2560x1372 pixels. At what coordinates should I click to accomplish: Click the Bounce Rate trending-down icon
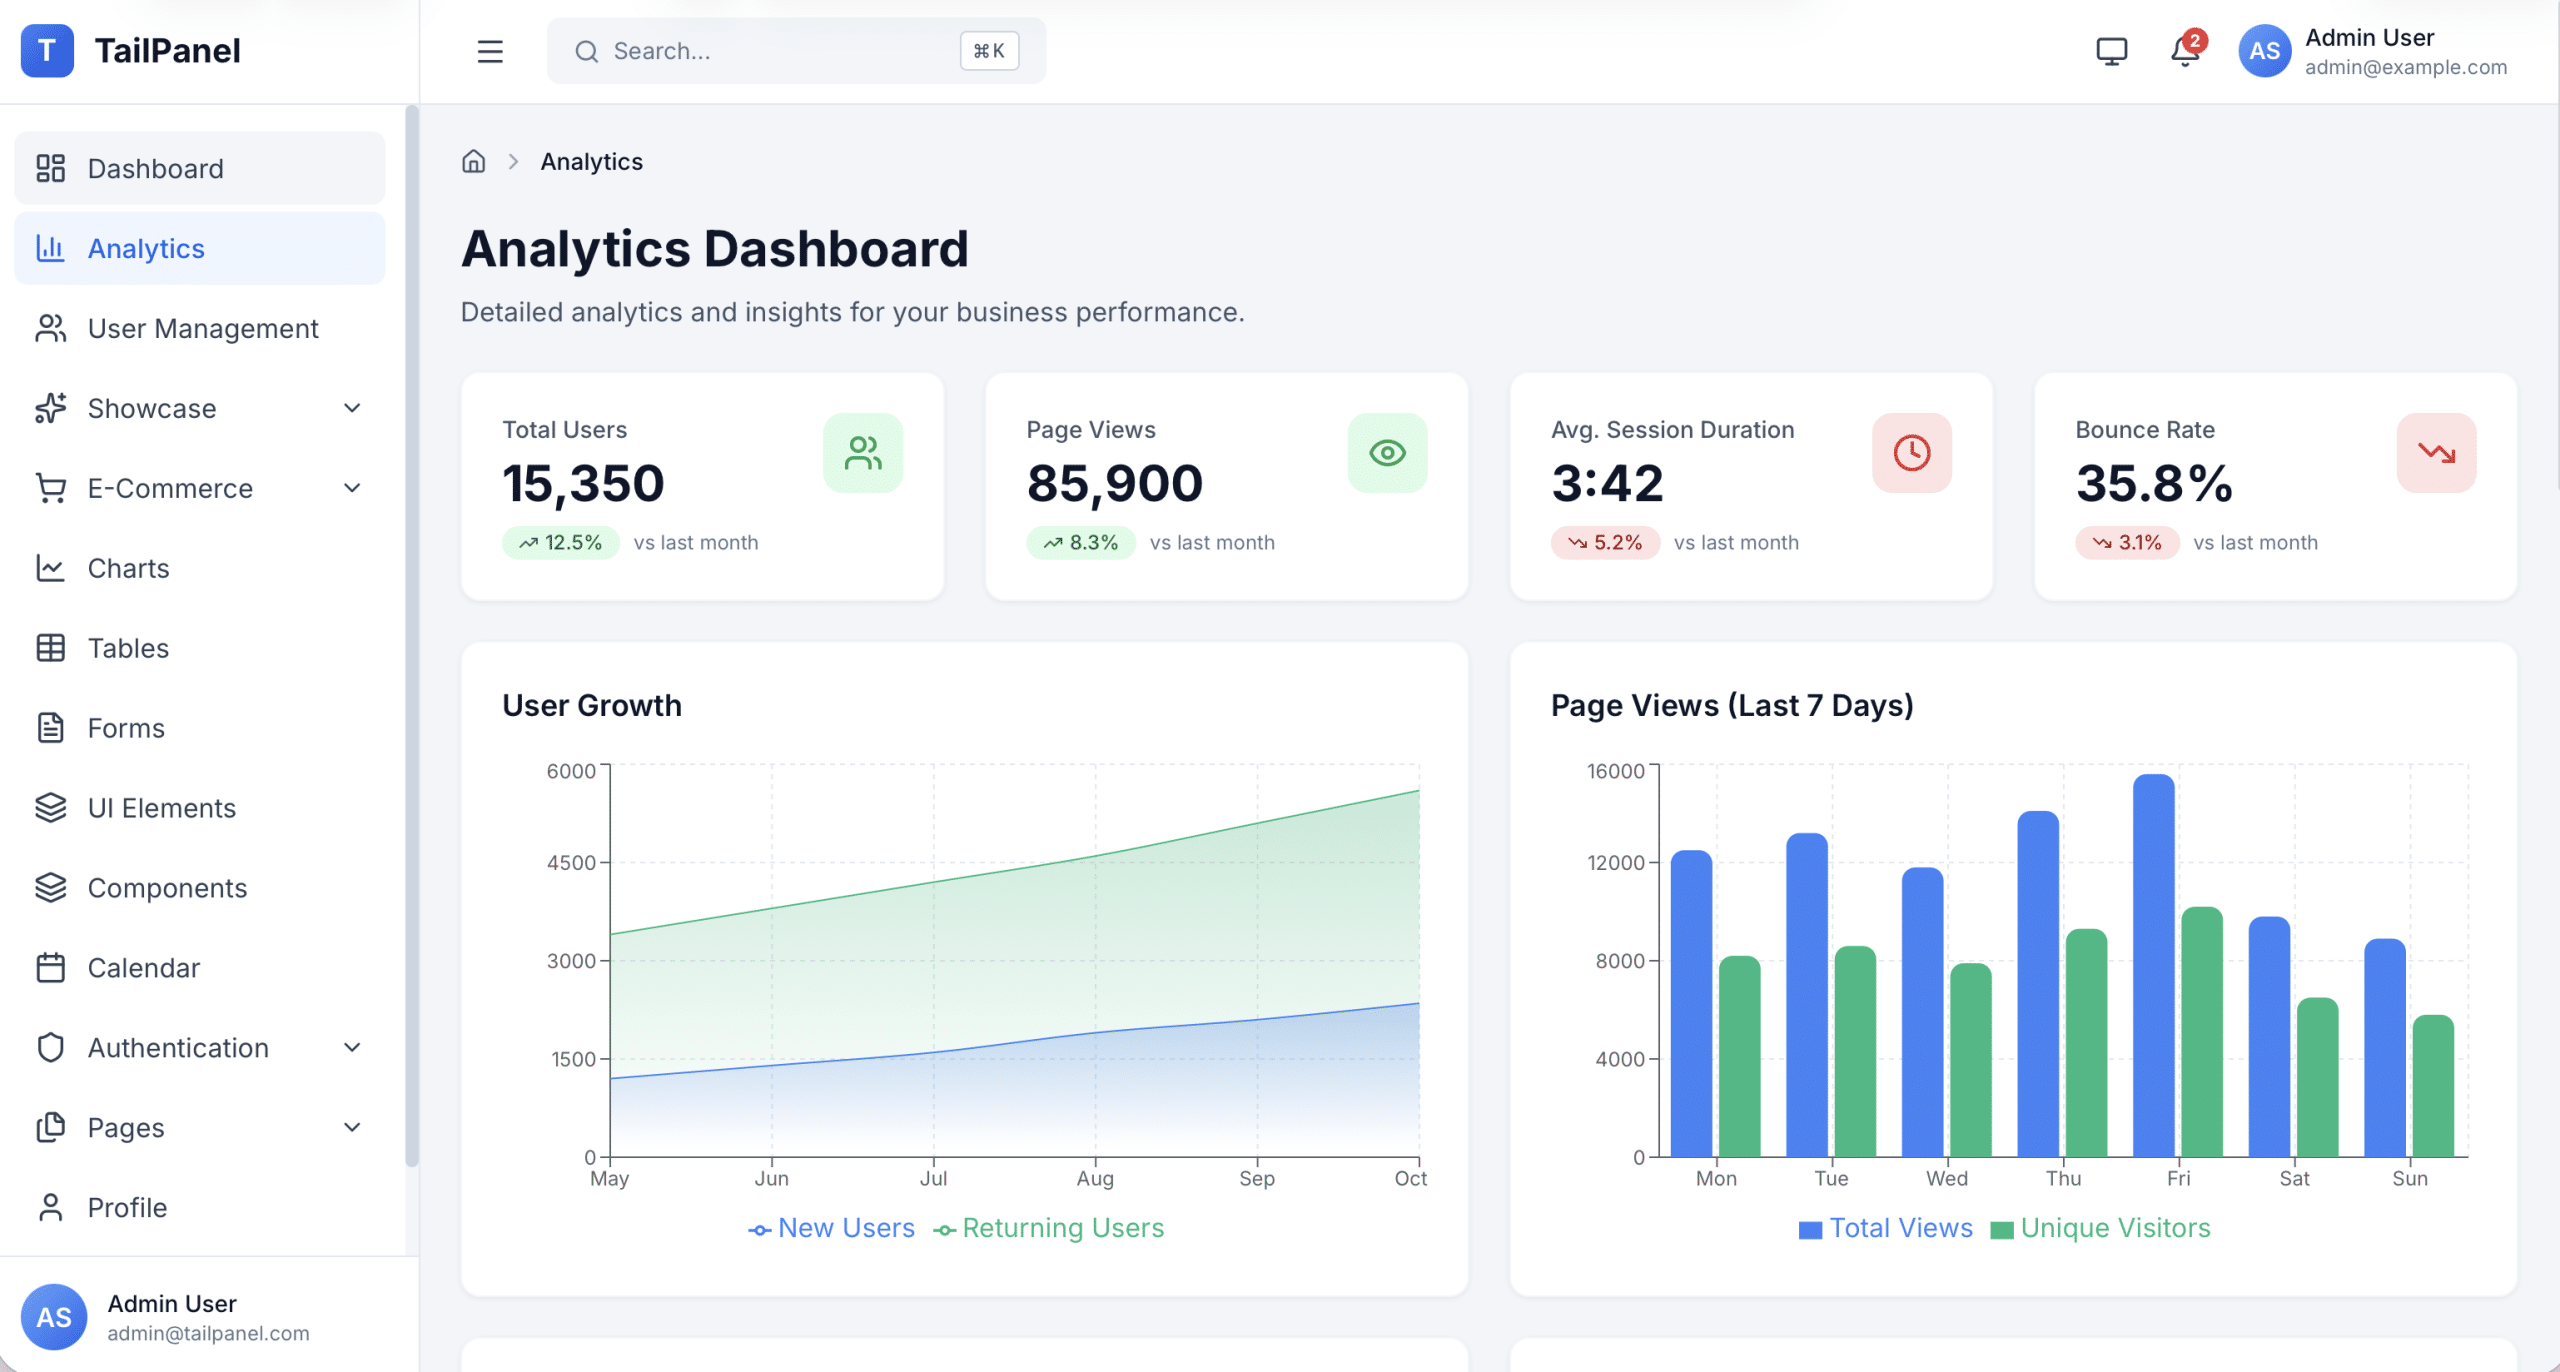[2436, 453]
